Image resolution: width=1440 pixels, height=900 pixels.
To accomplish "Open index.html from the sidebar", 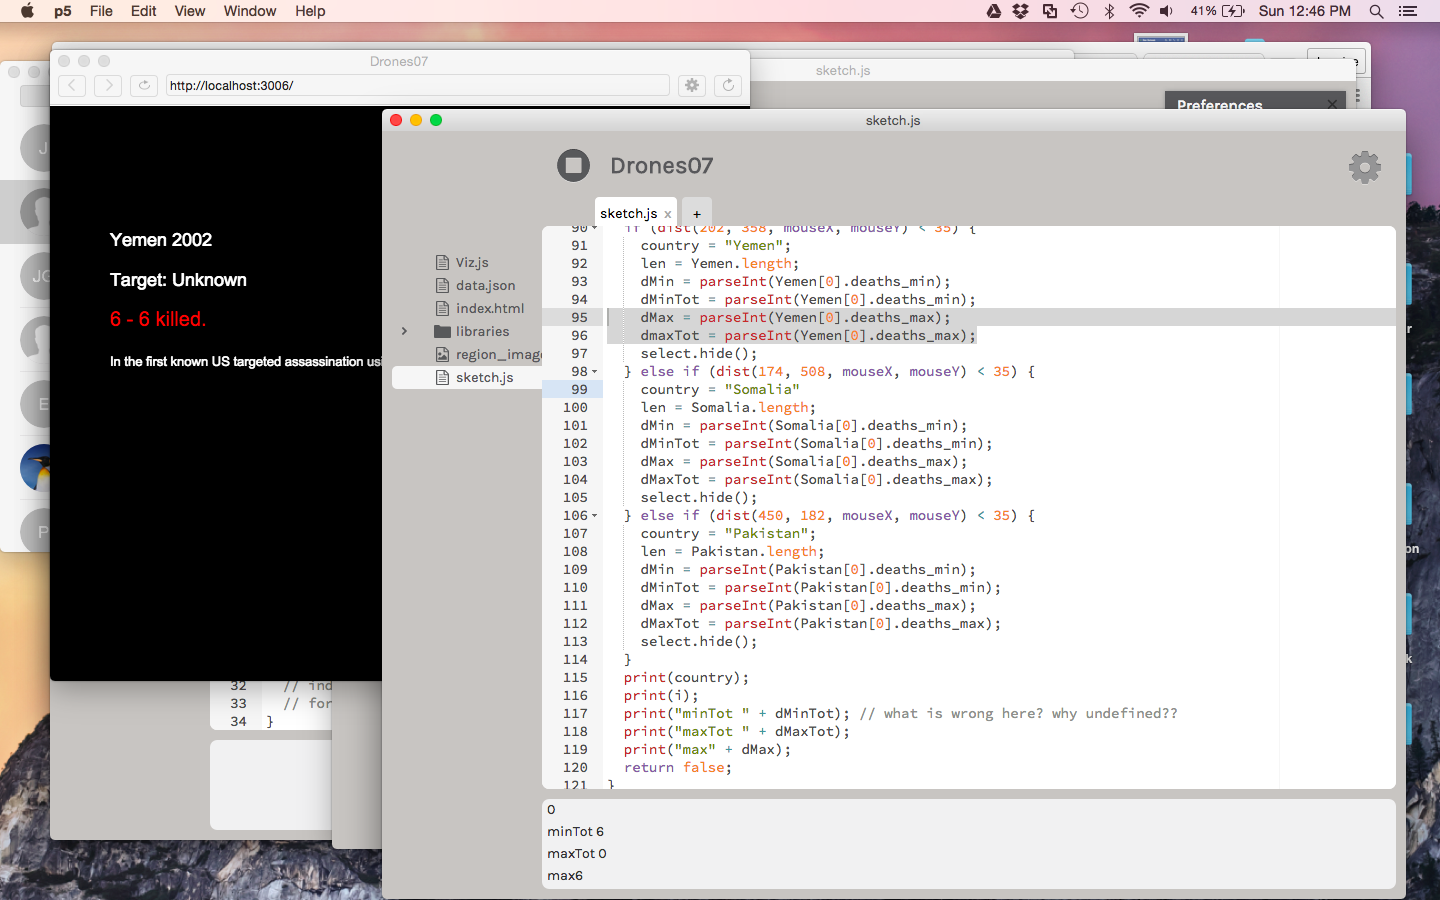I will tap(489, 308).
